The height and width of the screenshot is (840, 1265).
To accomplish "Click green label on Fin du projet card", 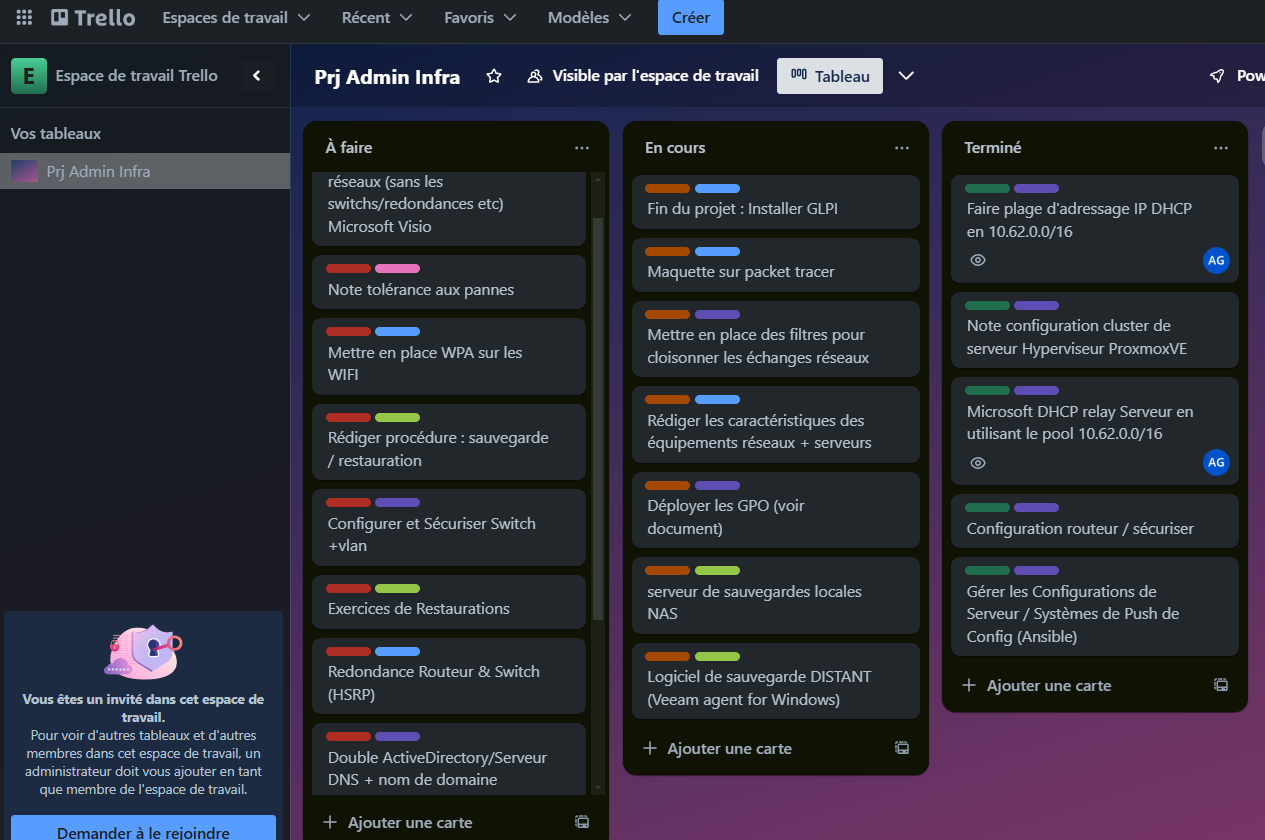I will click(667, 188).
